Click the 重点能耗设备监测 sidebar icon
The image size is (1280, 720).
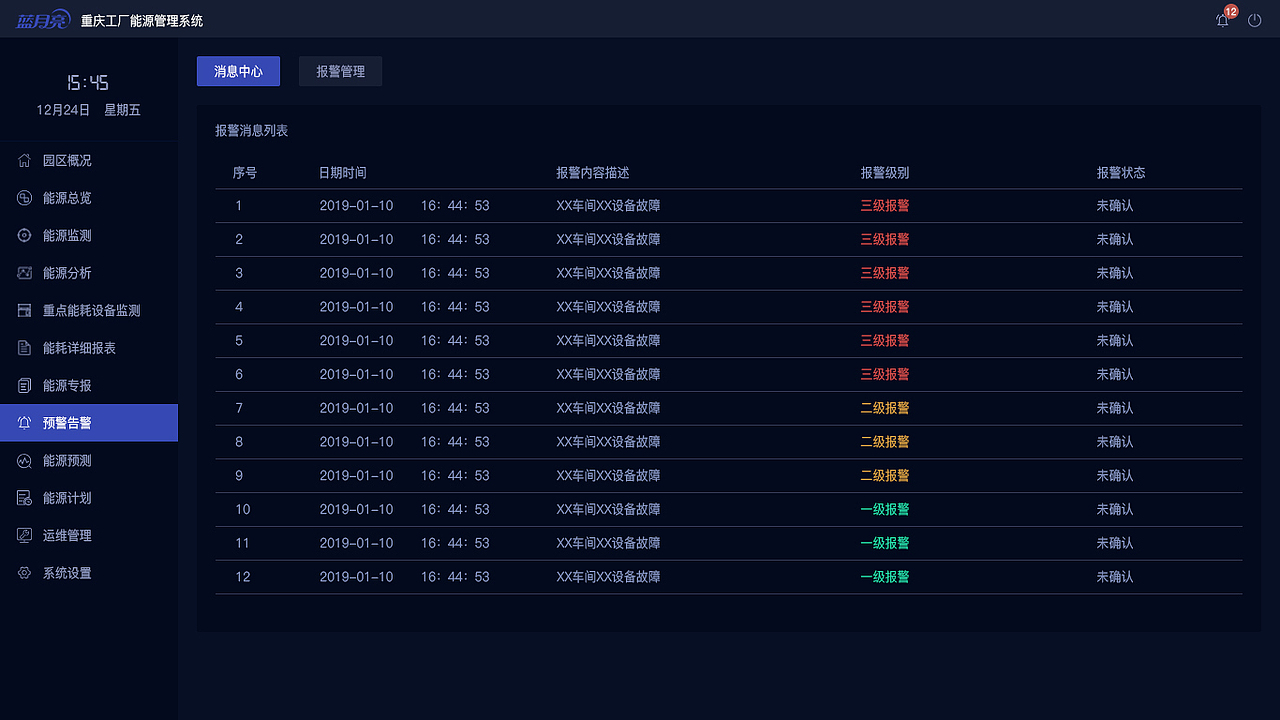click(25, 310)
